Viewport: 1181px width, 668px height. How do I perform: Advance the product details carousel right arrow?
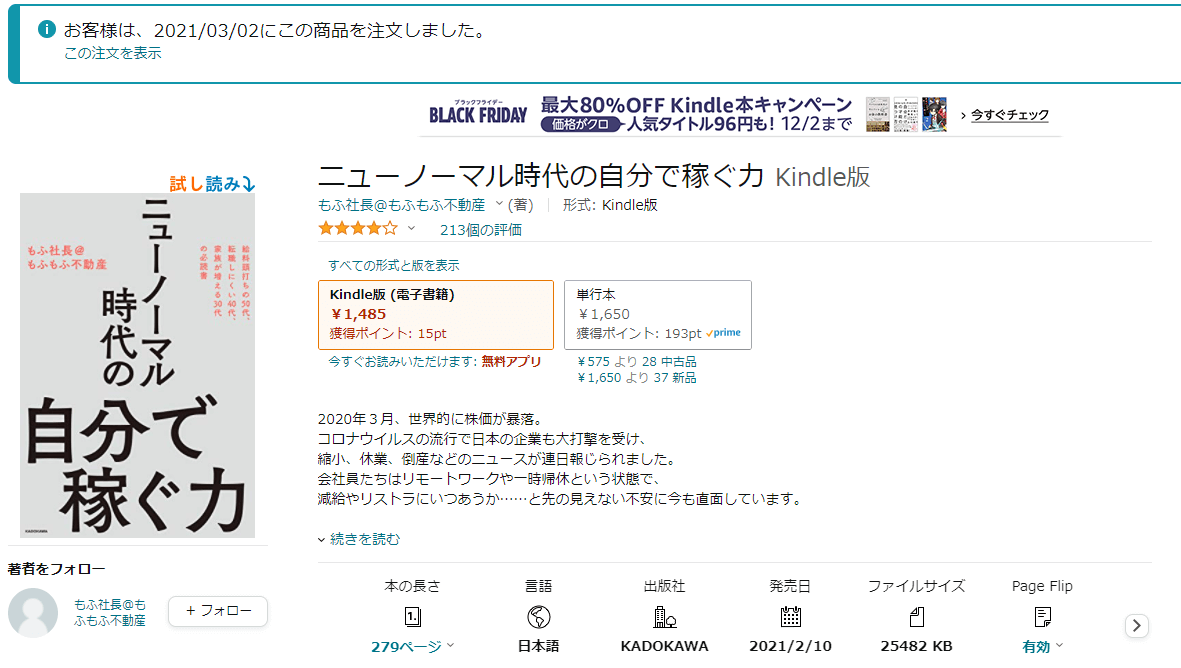click(1137, 626)
